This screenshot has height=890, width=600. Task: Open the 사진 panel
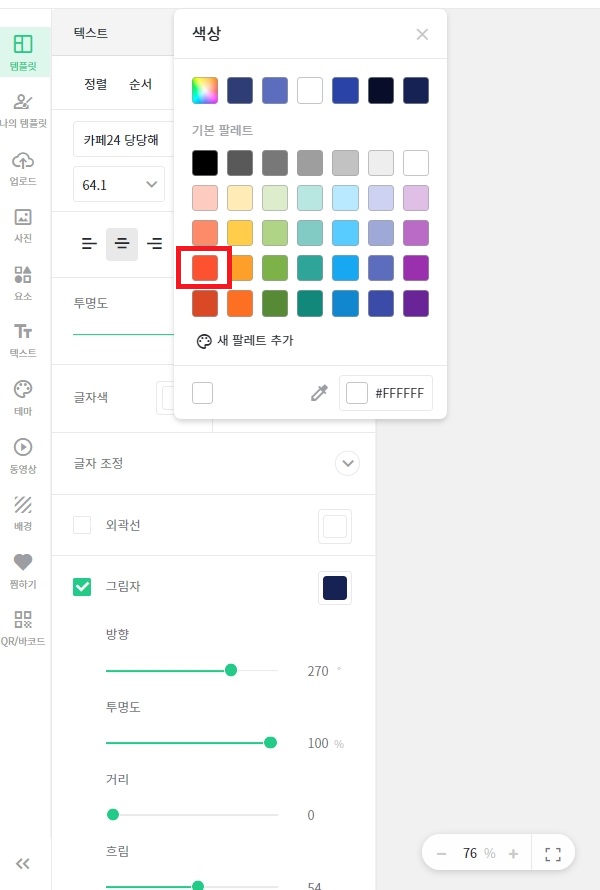click(23, 226)
